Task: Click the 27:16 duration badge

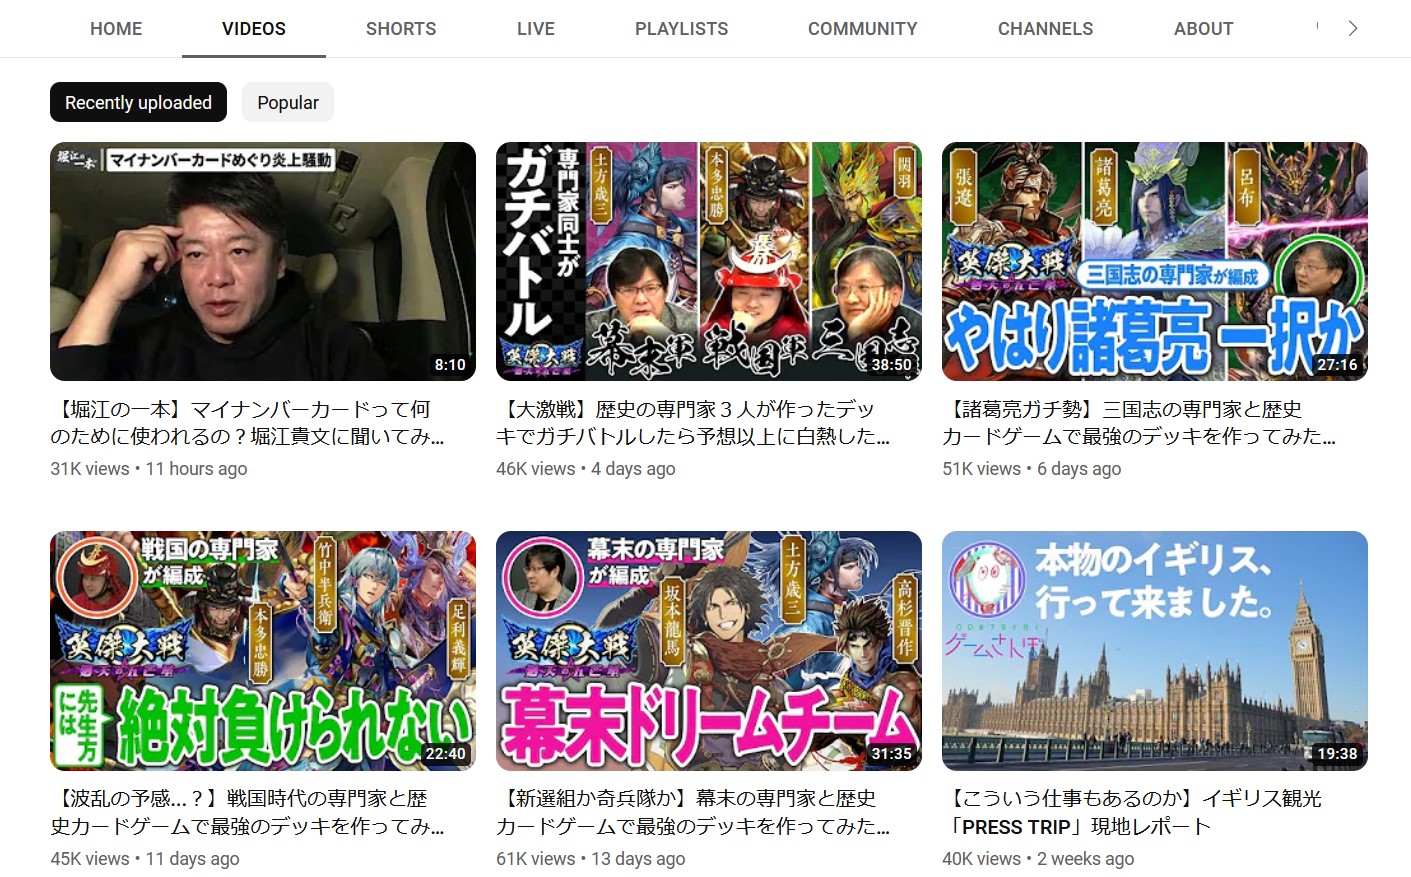Action: point(1337,365)
